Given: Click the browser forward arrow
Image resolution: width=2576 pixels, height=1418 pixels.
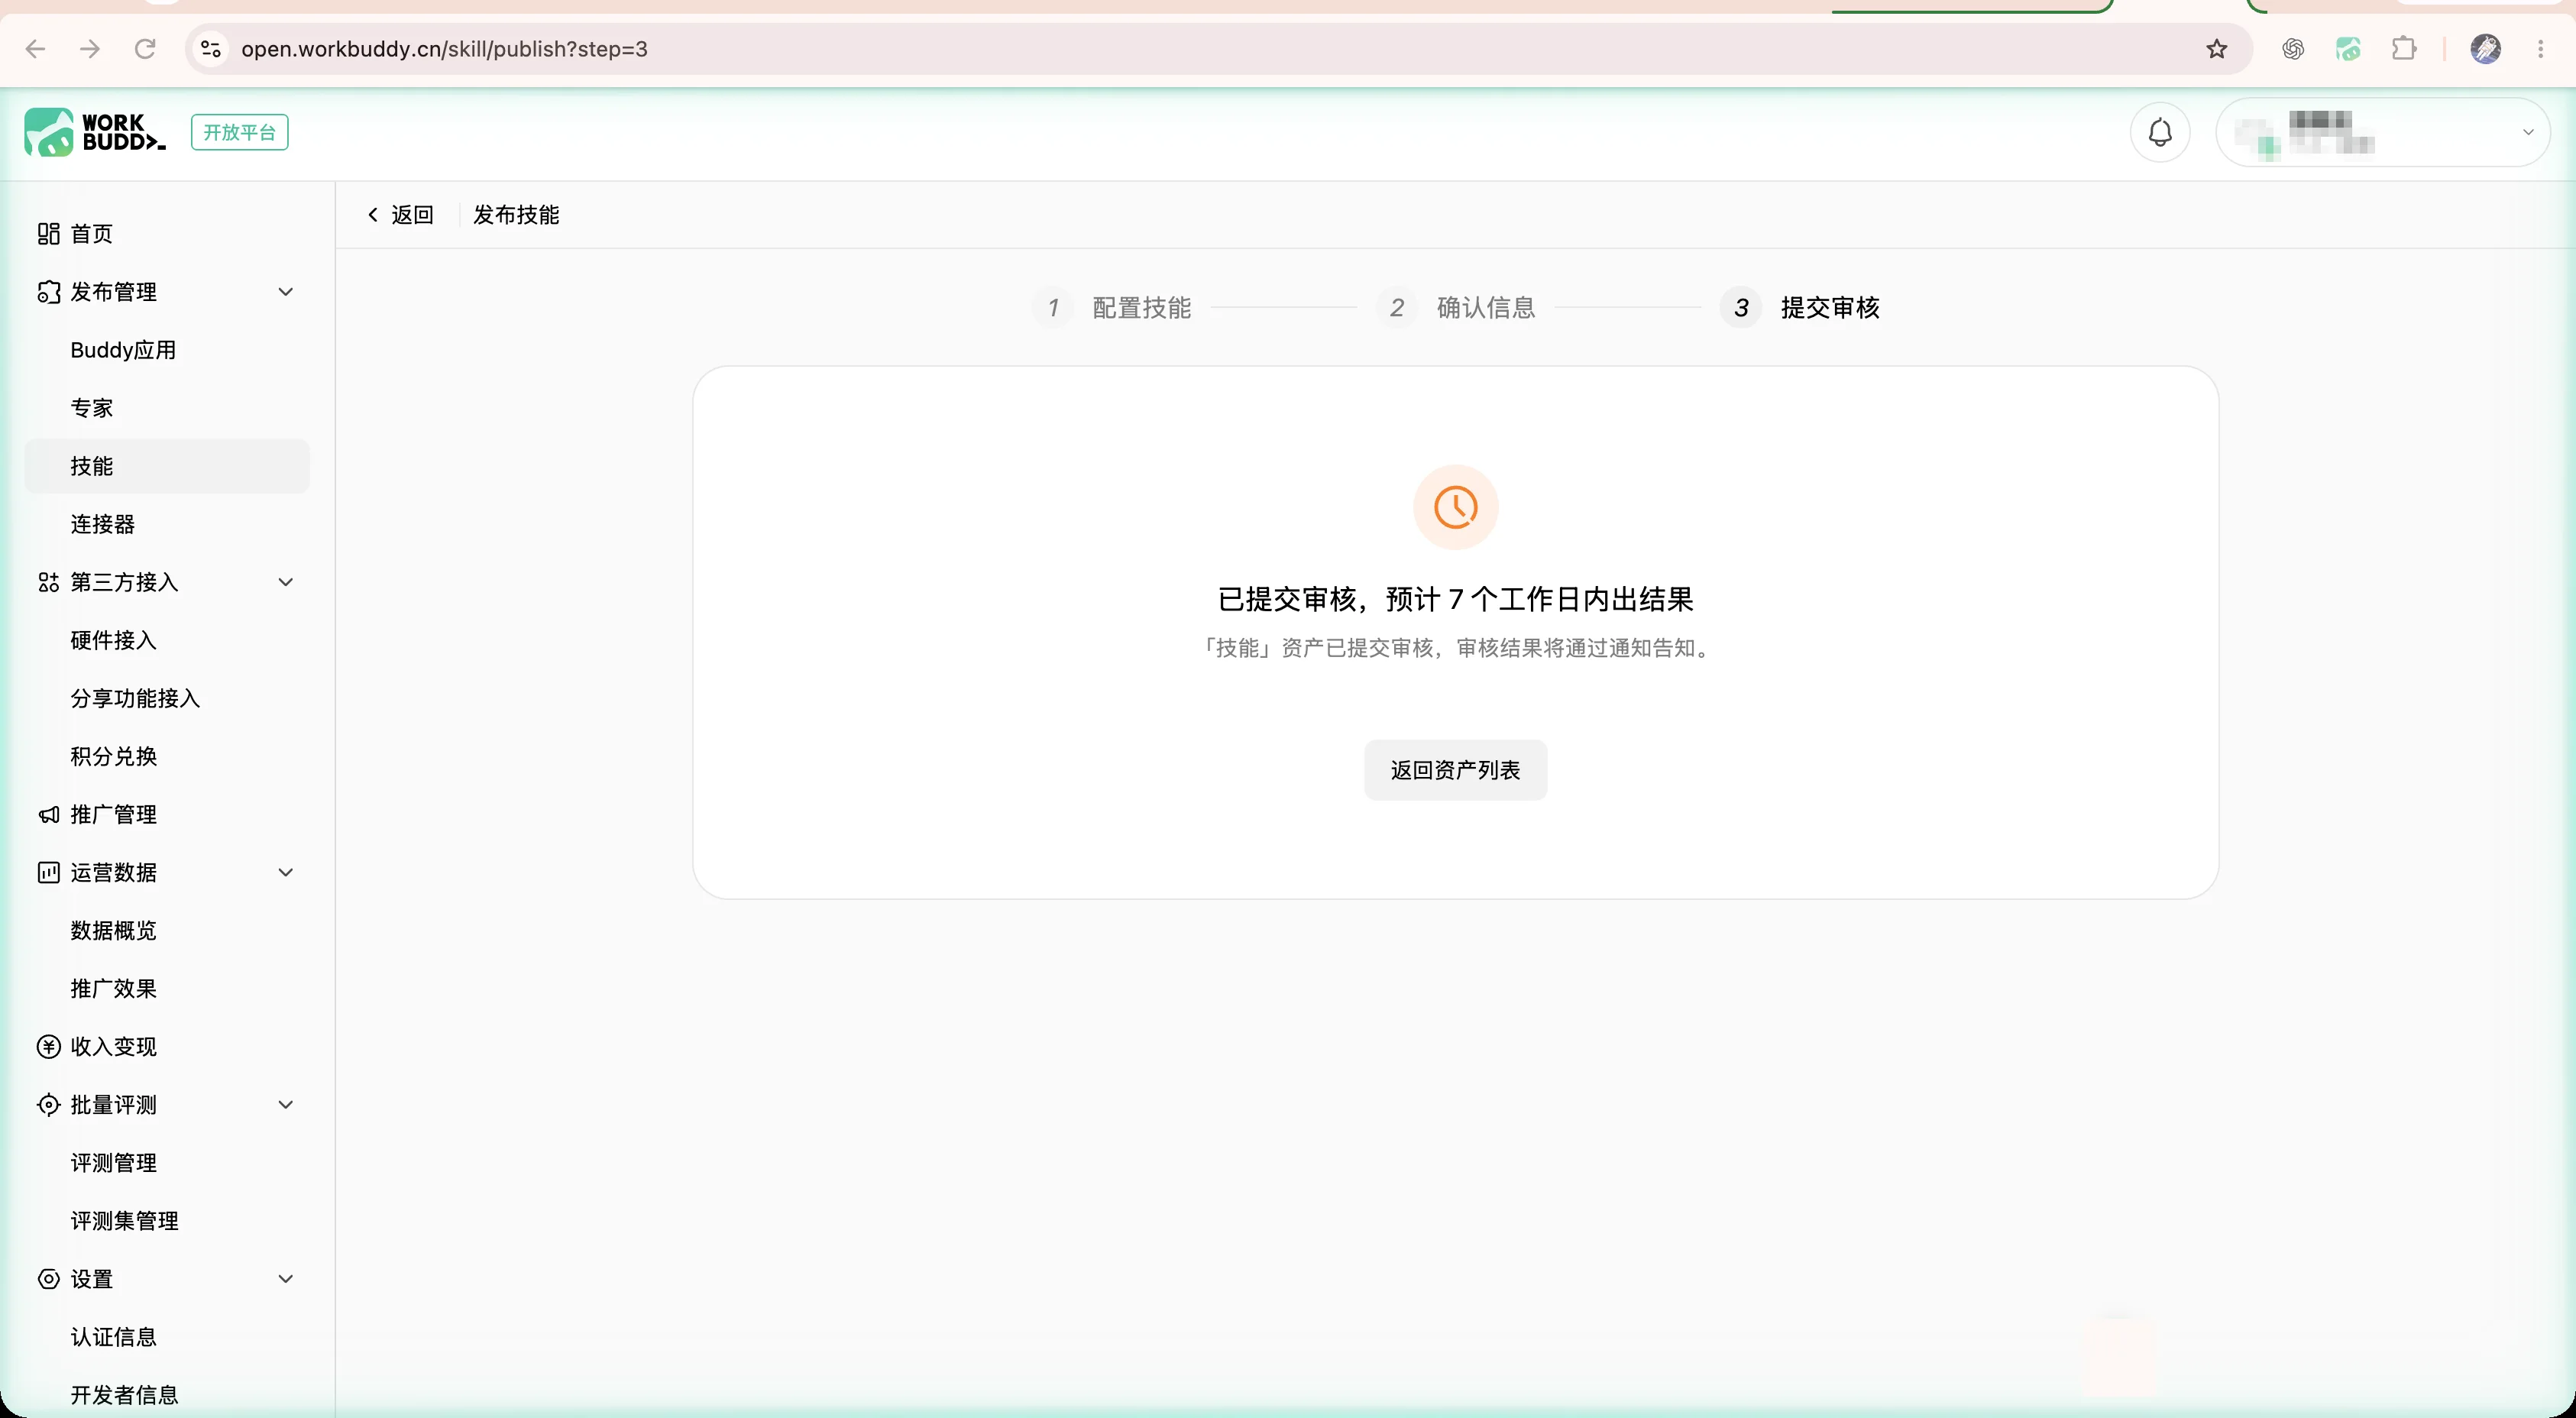Looking at the screenshot, I should pos(90,48).
